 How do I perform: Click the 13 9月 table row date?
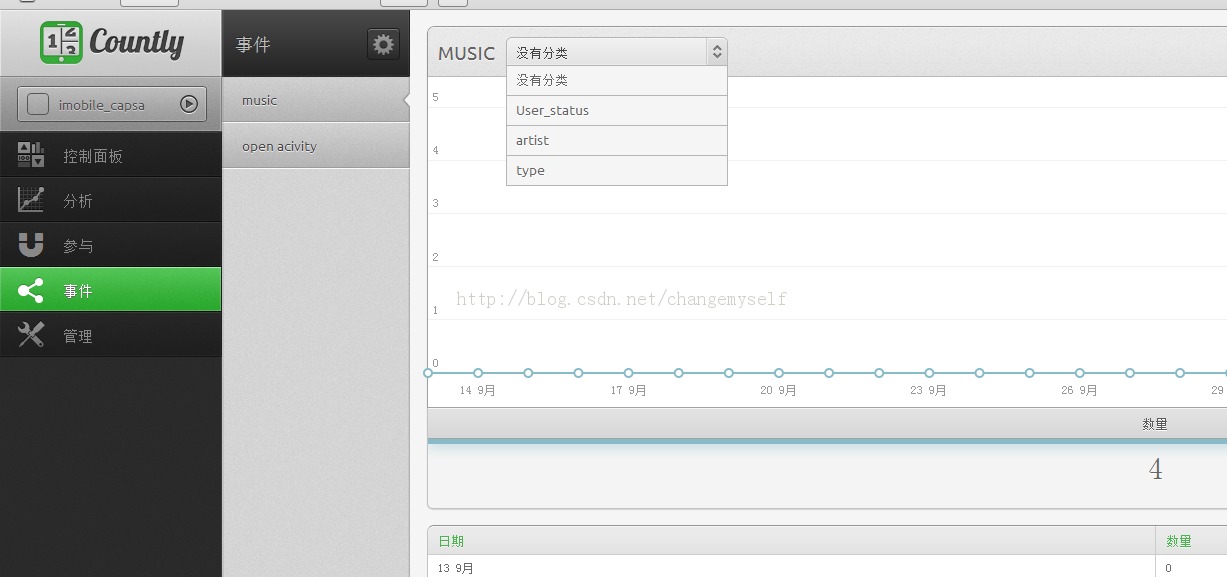pos(456,568)
